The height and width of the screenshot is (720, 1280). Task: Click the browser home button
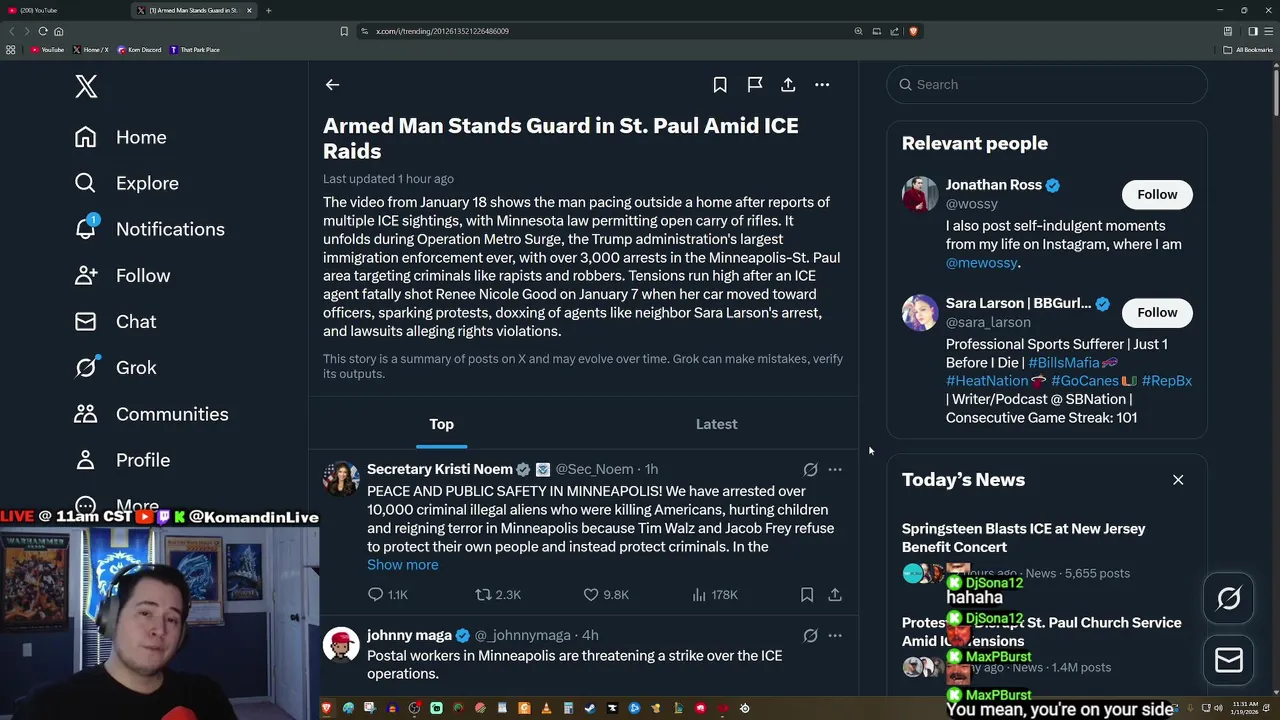tap(58, 31)
